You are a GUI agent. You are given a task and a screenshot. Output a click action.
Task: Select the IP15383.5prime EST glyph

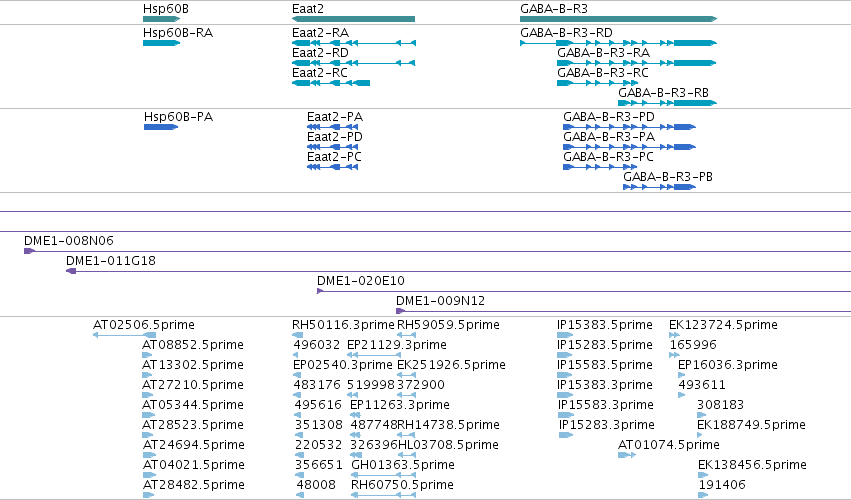coord(565,335)
